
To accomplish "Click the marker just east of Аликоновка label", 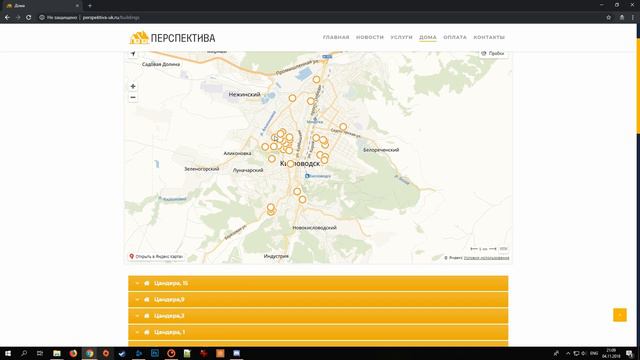I will pos(265,147).
